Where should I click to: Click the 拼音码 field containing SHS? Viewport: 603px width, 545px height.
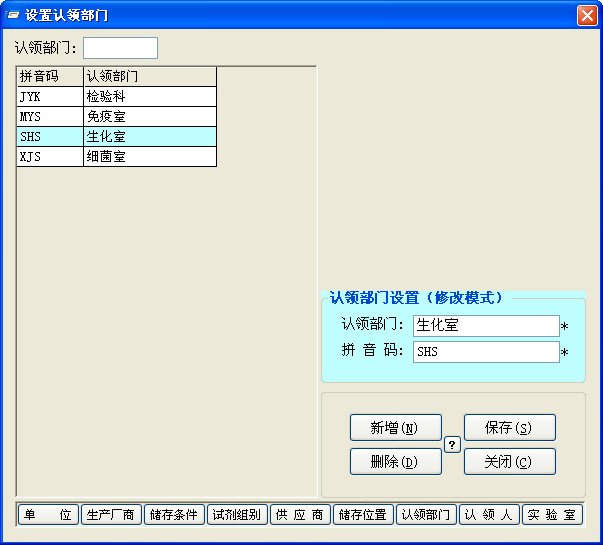click(x=486, y=352)
